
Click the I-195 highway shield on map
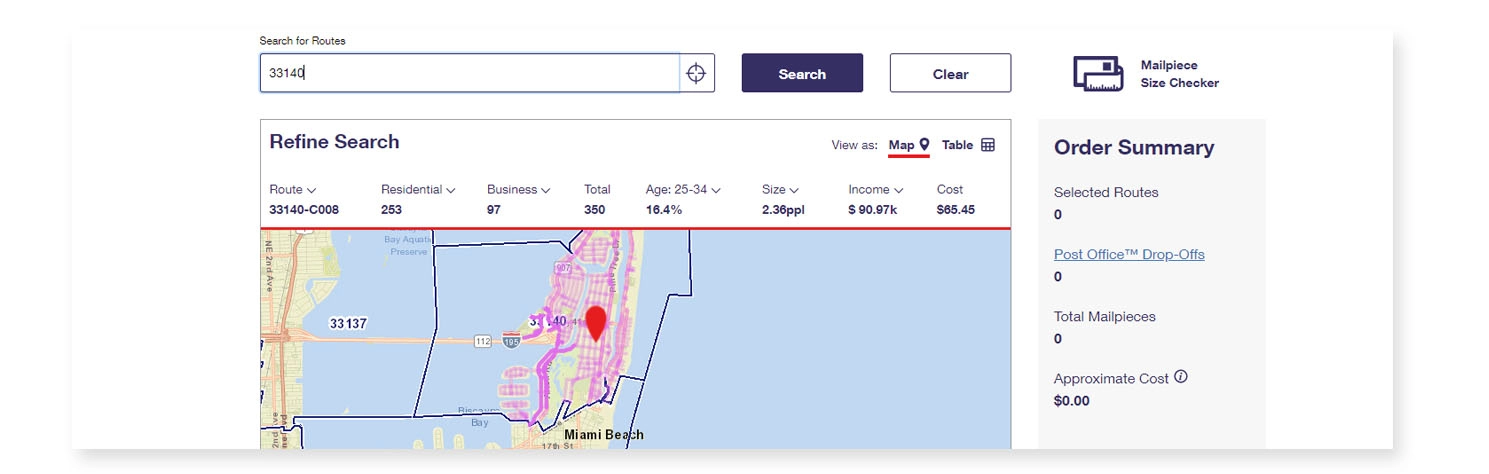pyautogui.click(x=511, y=341)
